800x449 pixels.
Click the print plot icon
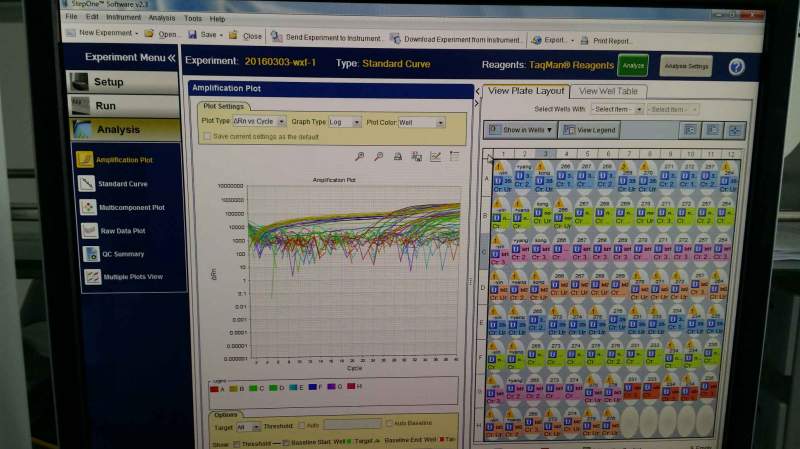click(397, 157)
